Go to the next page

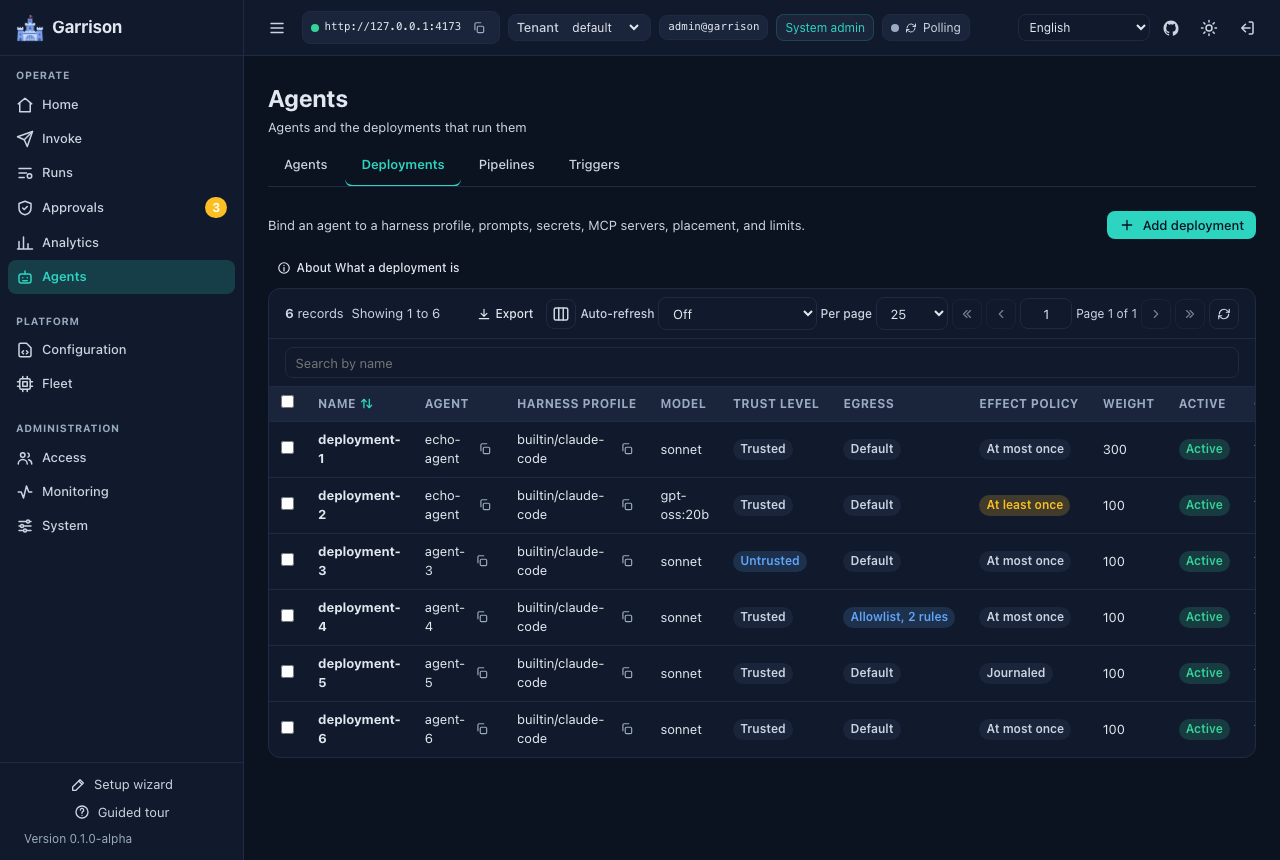[1156, 314]
